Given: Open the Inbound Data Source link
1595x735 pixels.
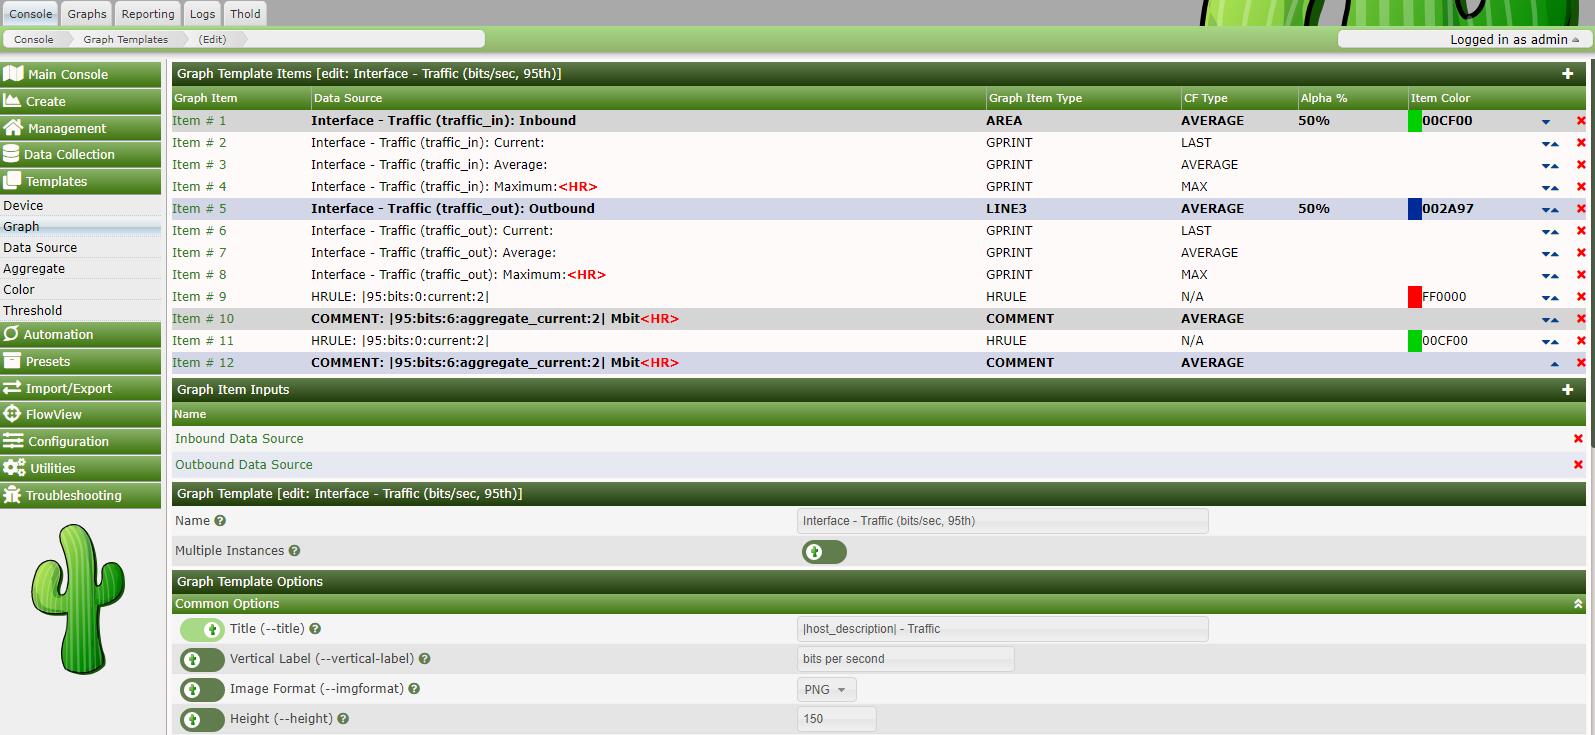Looking at the screenshot, I should [239, 439].
